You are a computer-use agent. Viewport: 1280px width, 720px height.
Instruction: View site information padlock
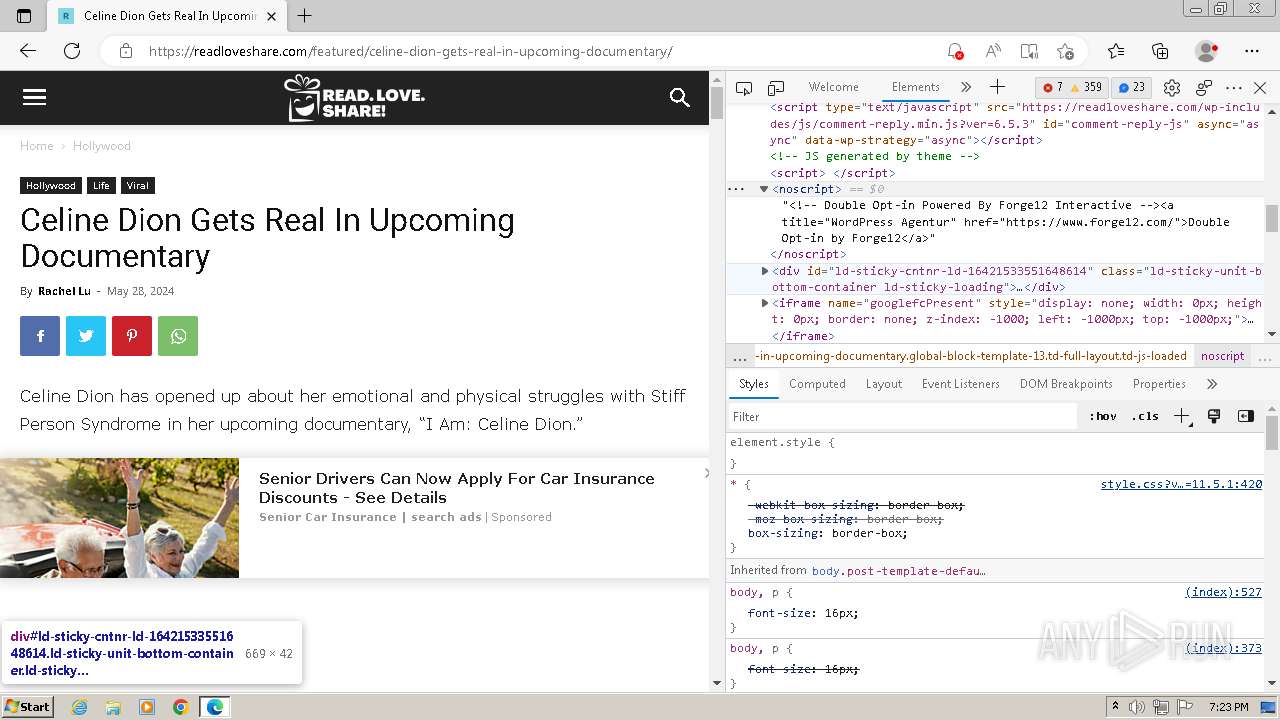pyautogui.click(x=125, y=51)
